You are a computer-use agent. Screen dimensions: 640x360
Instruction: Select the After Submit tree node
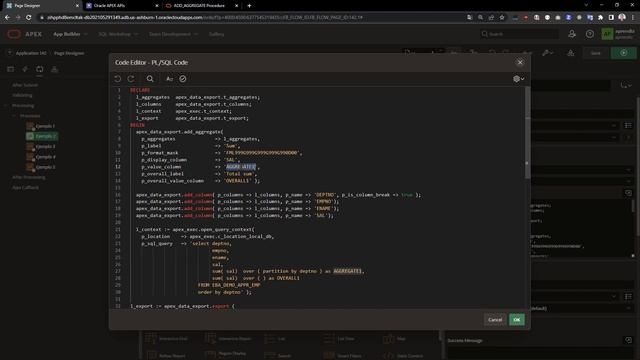click(x=25, y=85)
